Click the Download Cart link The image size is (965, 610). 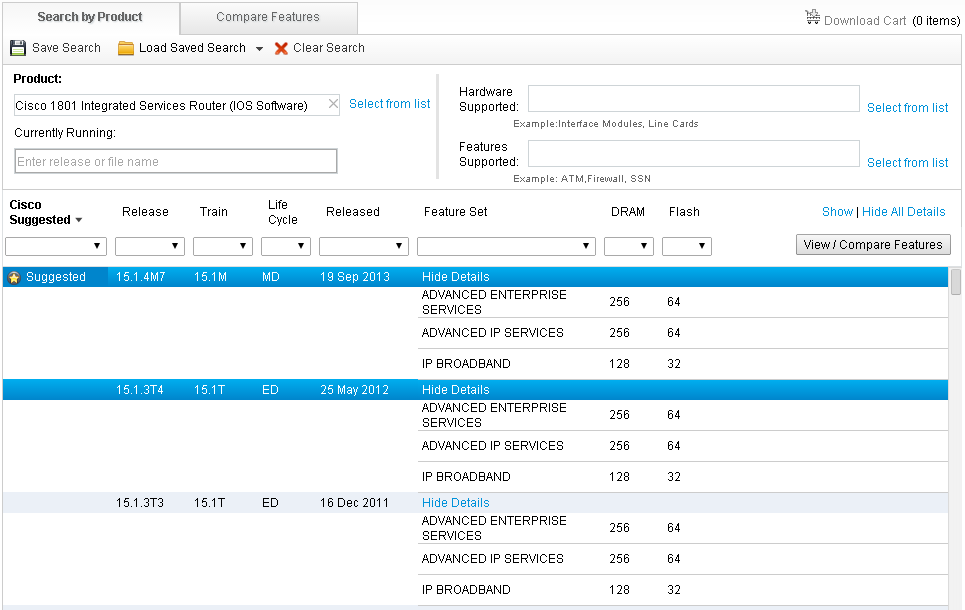click(865, 21)
